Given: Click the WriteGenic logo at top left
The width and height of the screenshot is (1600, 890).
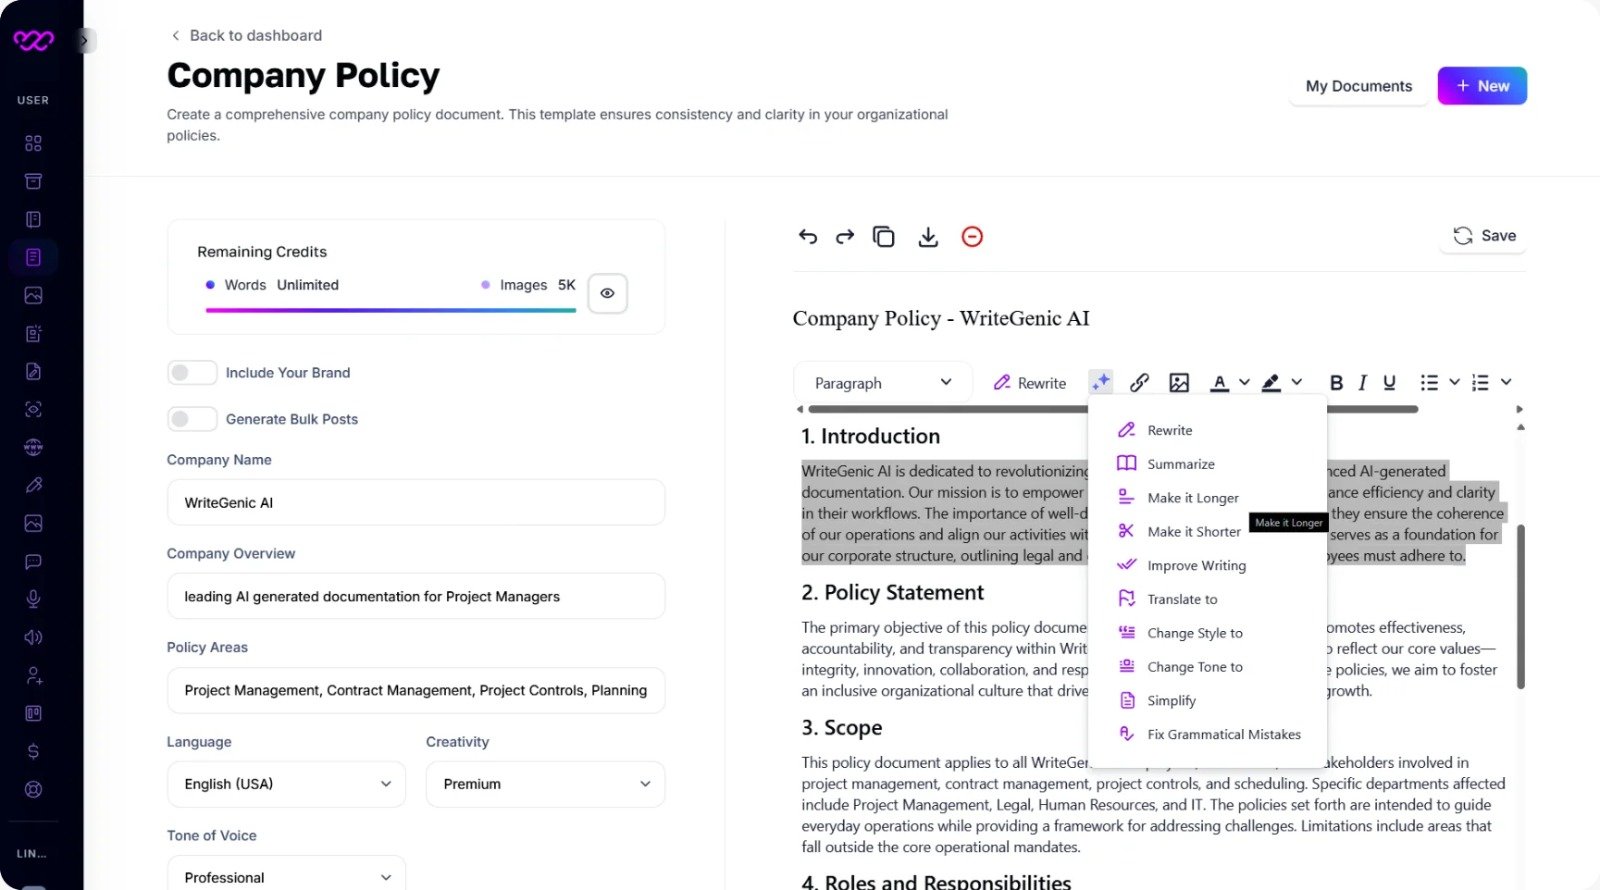Looking at the screenshot, I should 33,40.
